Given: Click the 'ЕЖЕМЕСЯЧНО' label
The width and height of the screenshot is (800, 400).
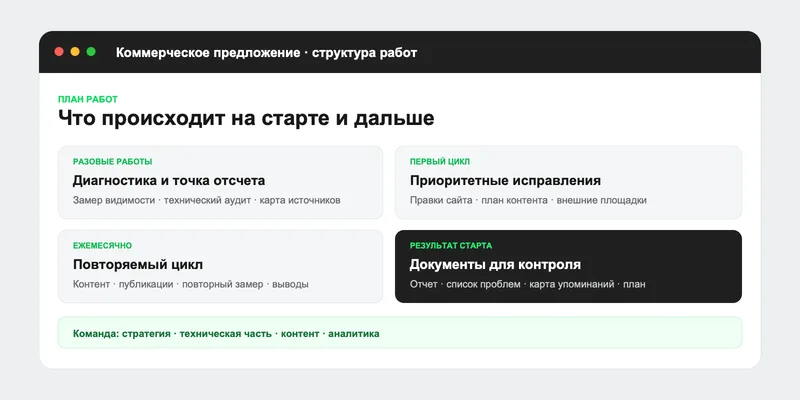Looking at the screenshot, I should [103, 246].
